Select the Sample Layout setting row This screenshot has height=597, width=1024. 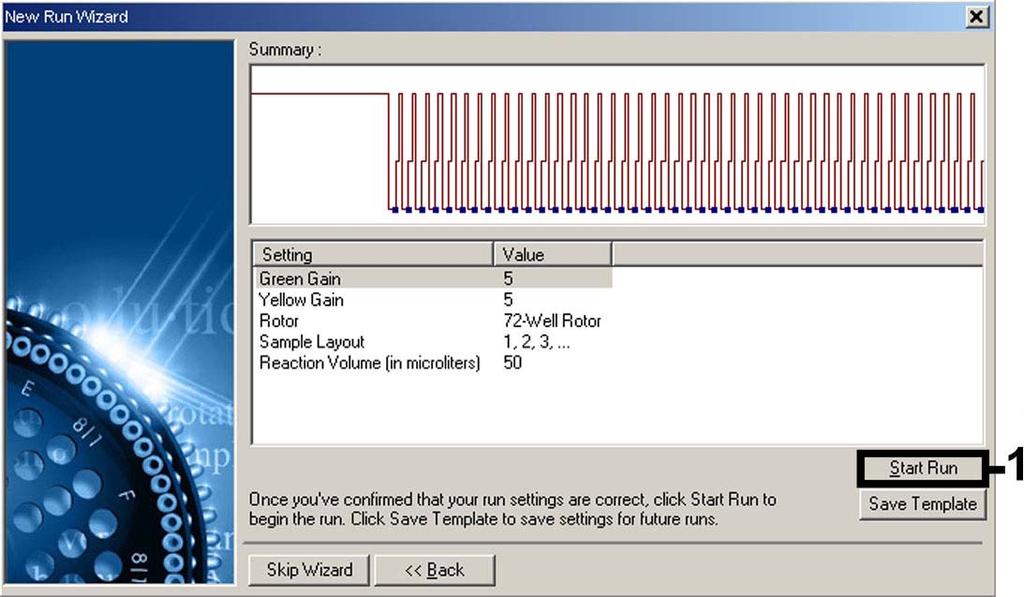[432, 342]
